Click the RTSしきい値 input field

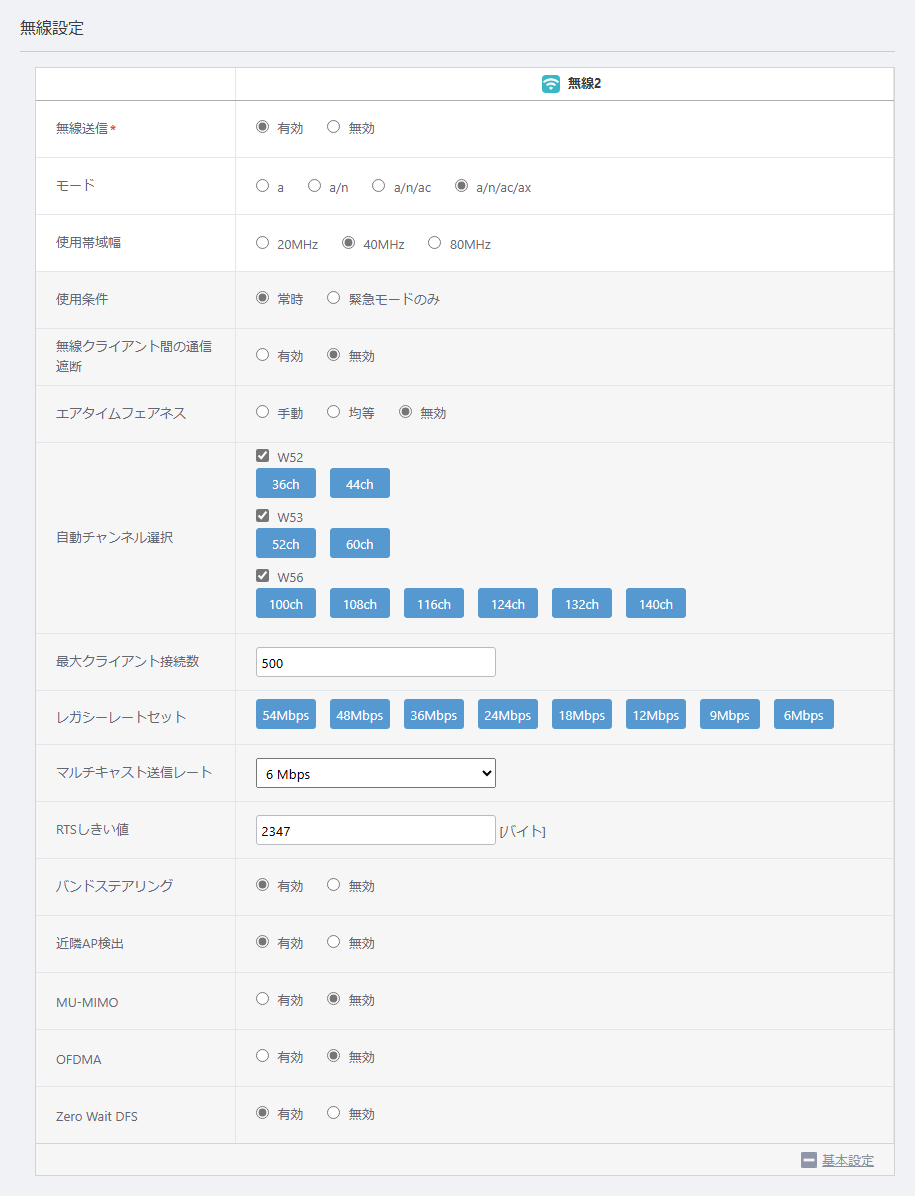point(376,830)
